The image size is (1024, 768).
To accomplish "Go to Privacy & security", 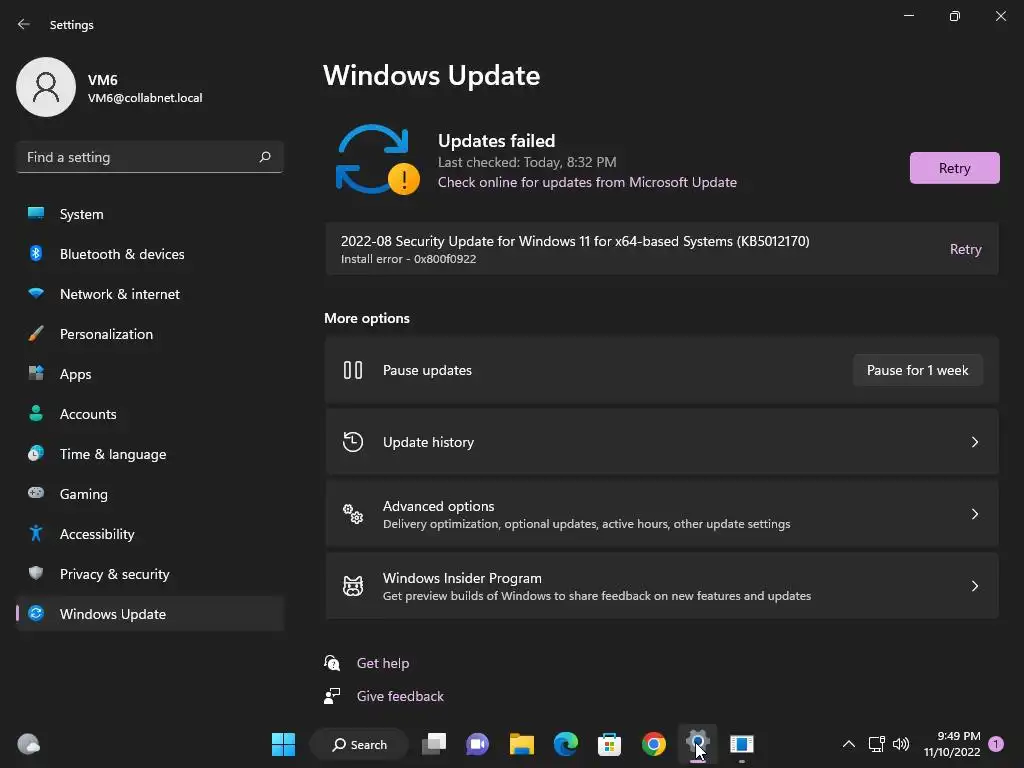I will 150,574.
